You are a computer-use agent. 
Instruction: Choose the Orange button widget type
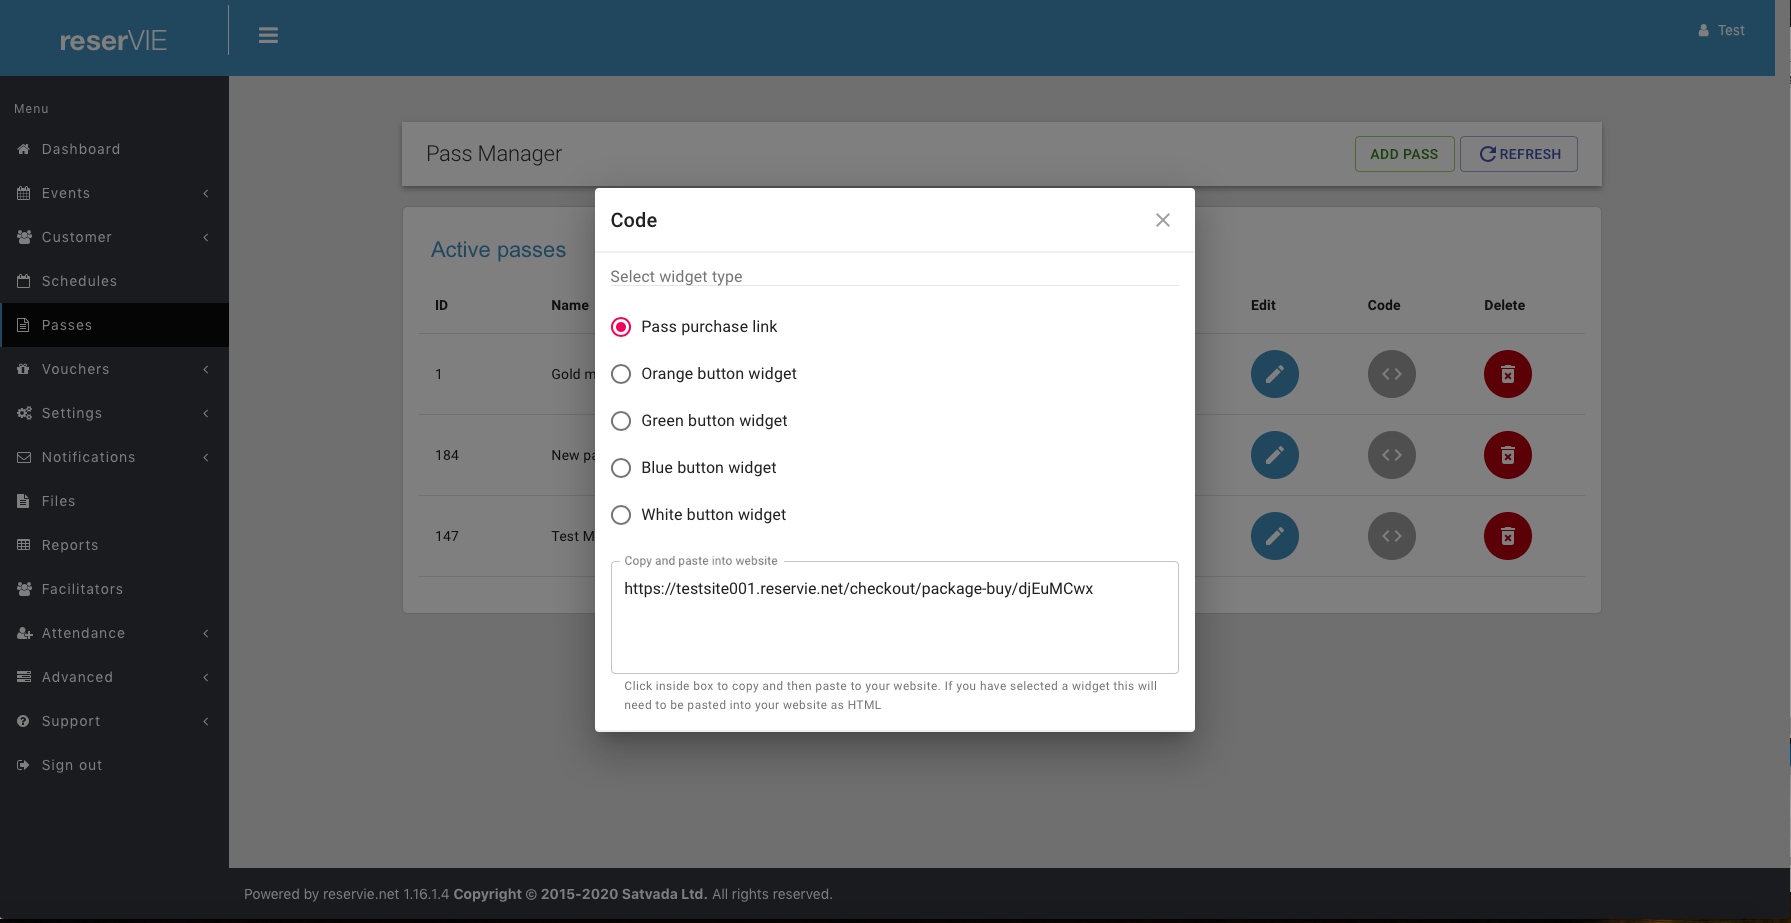pyautogui.click(x=620, y=373)
